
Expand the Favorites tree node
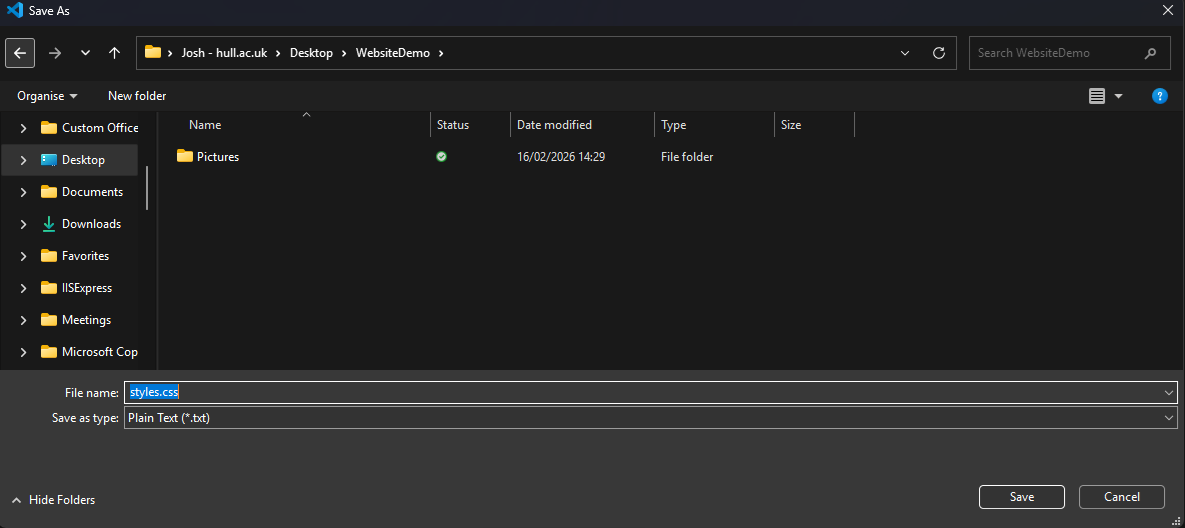[23, 256]
